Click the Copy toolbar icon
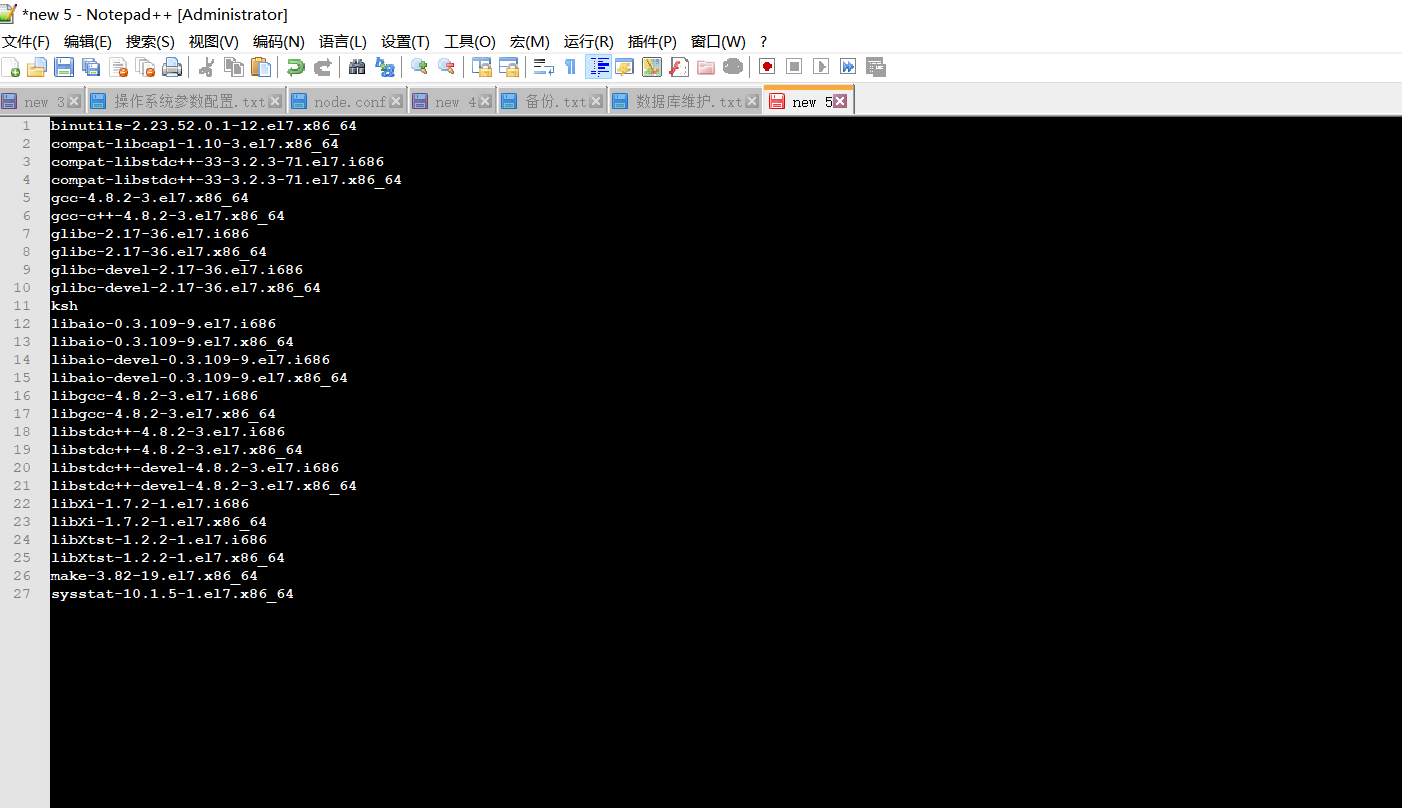This screenshot has width=1402, height=808. (234, 67)
